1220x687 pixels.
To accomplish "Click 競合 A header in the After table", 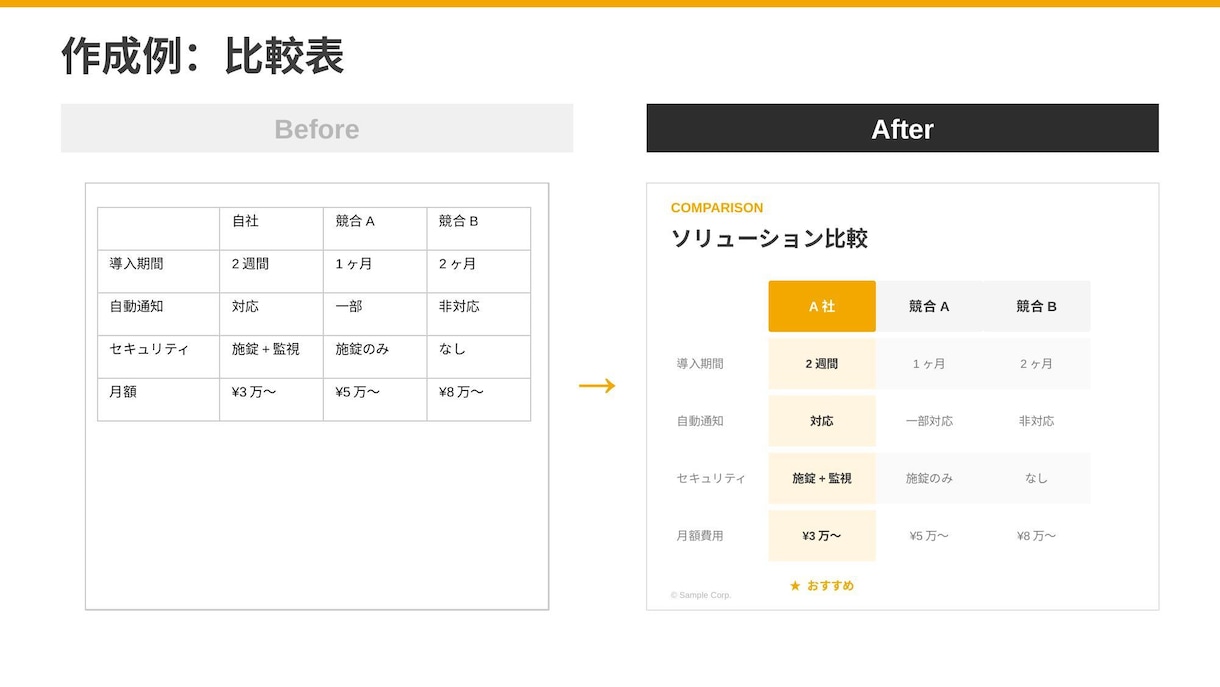I will point(929,306).
